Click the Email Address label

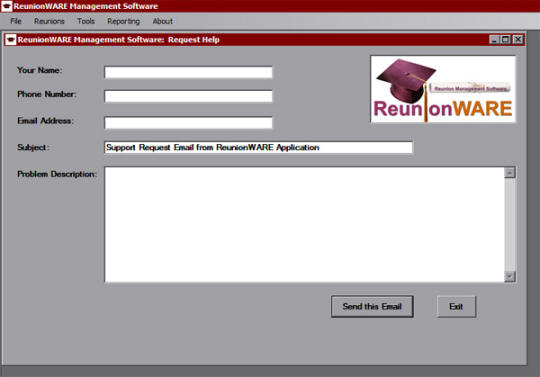click(x=45, y=121)
